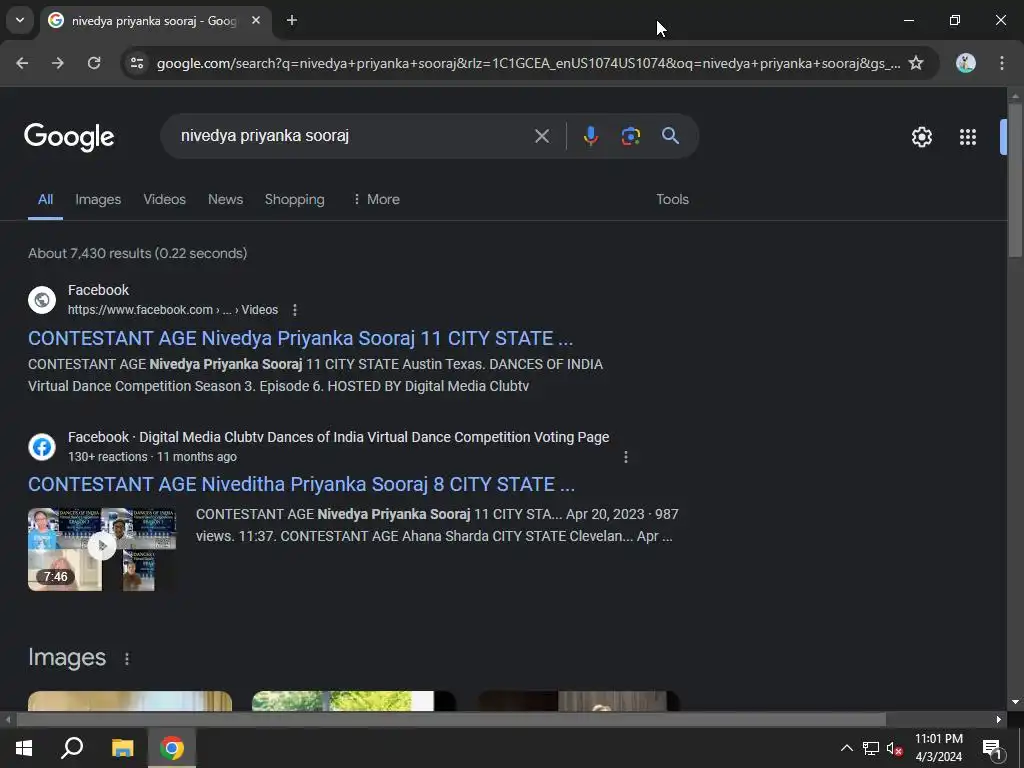Open the Chrome profile avatar
This screenshot has height=768, width=1024.
coord(966,63)
